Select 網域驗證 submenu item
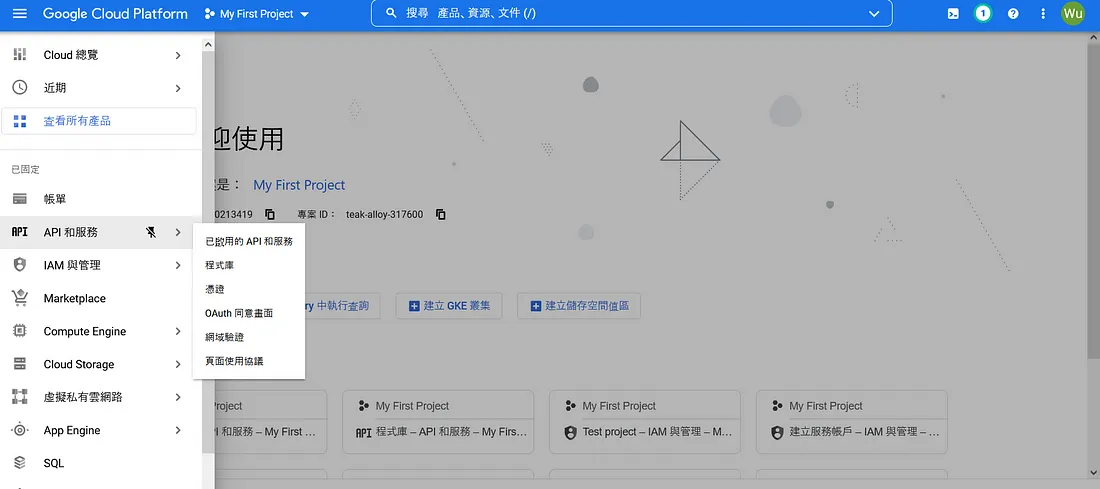Screen dimensions: 1100x489 pos(249,337)
